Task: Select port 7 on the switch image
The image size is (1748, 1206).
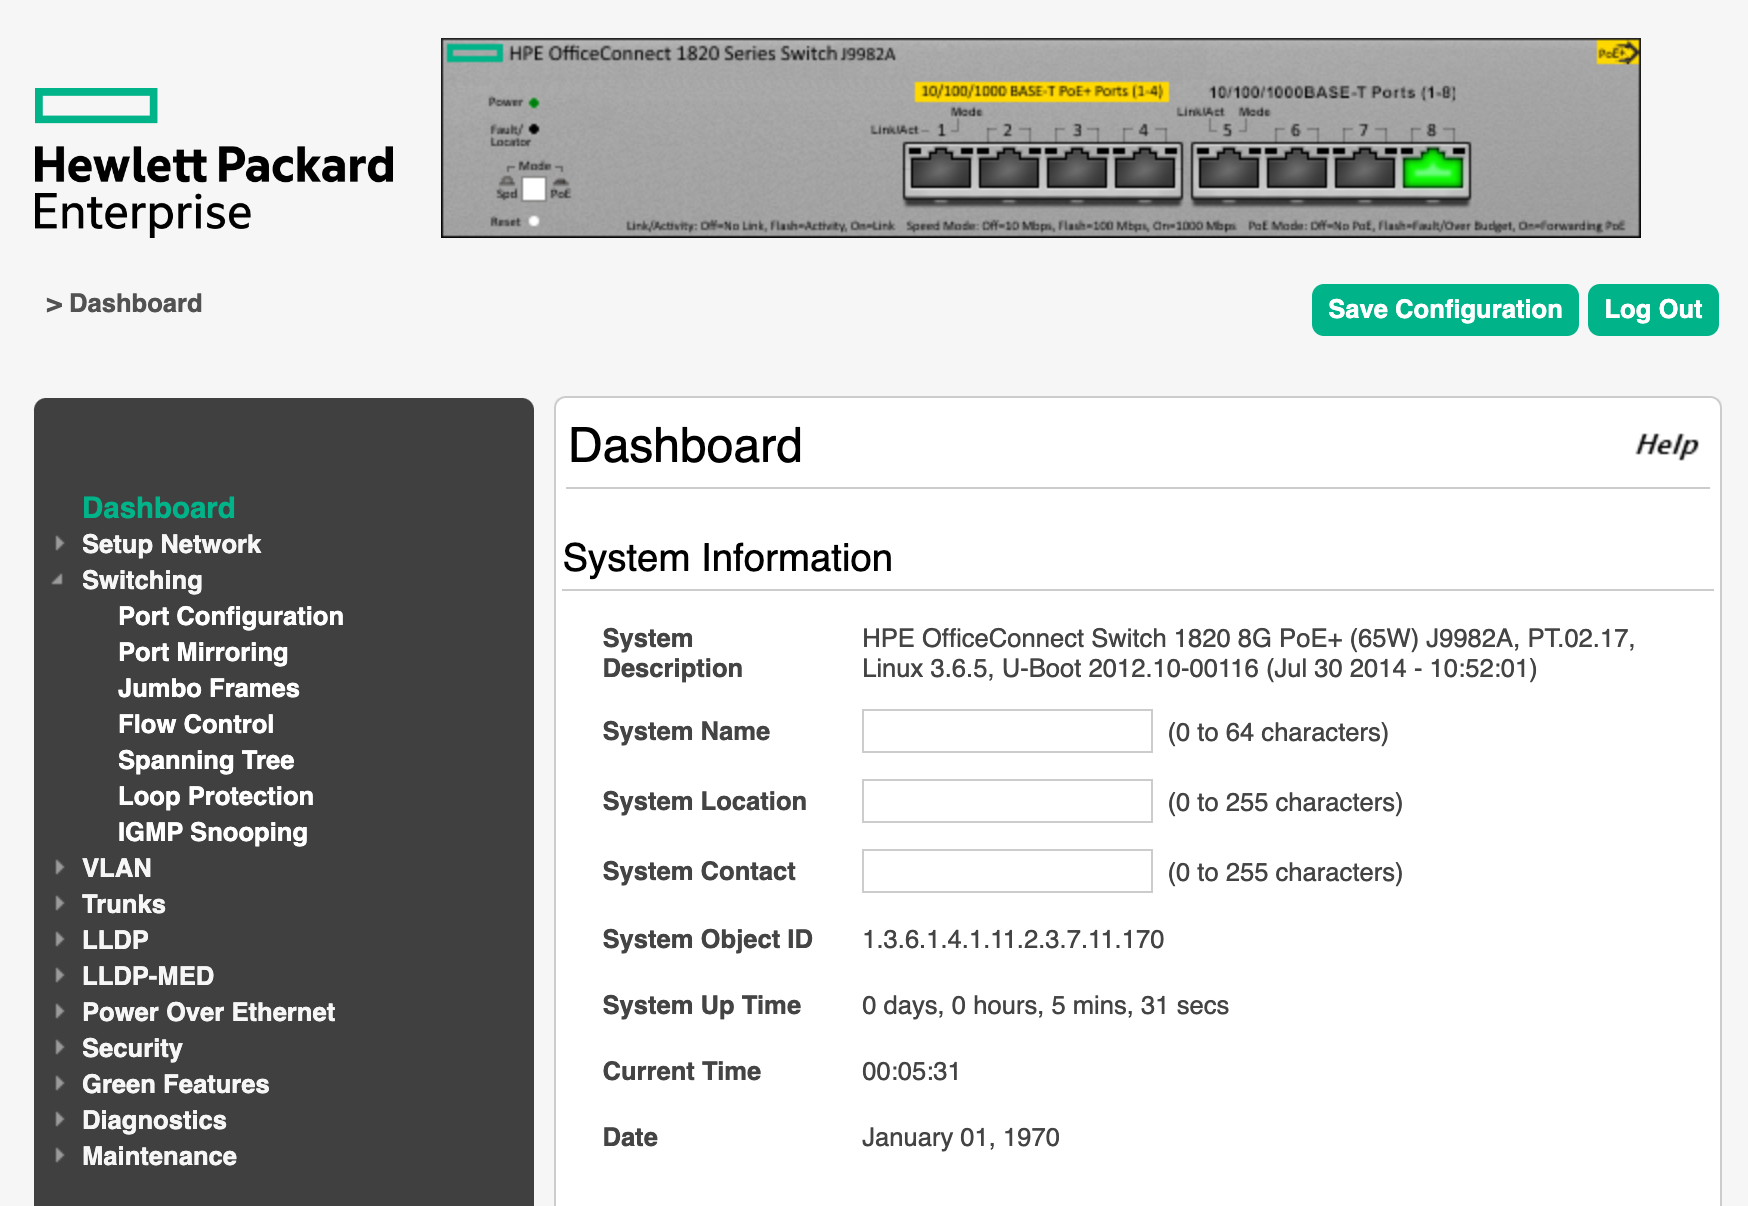Action: pyautogui.click(x=1365, y=168)
